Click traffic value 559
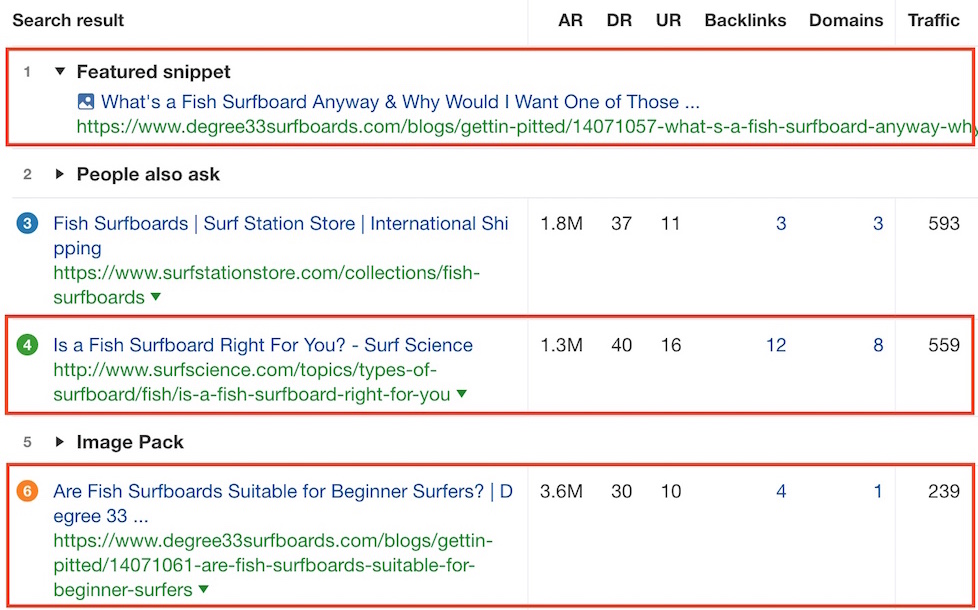This screenshot has height=610, width=978. pos(944,345)
